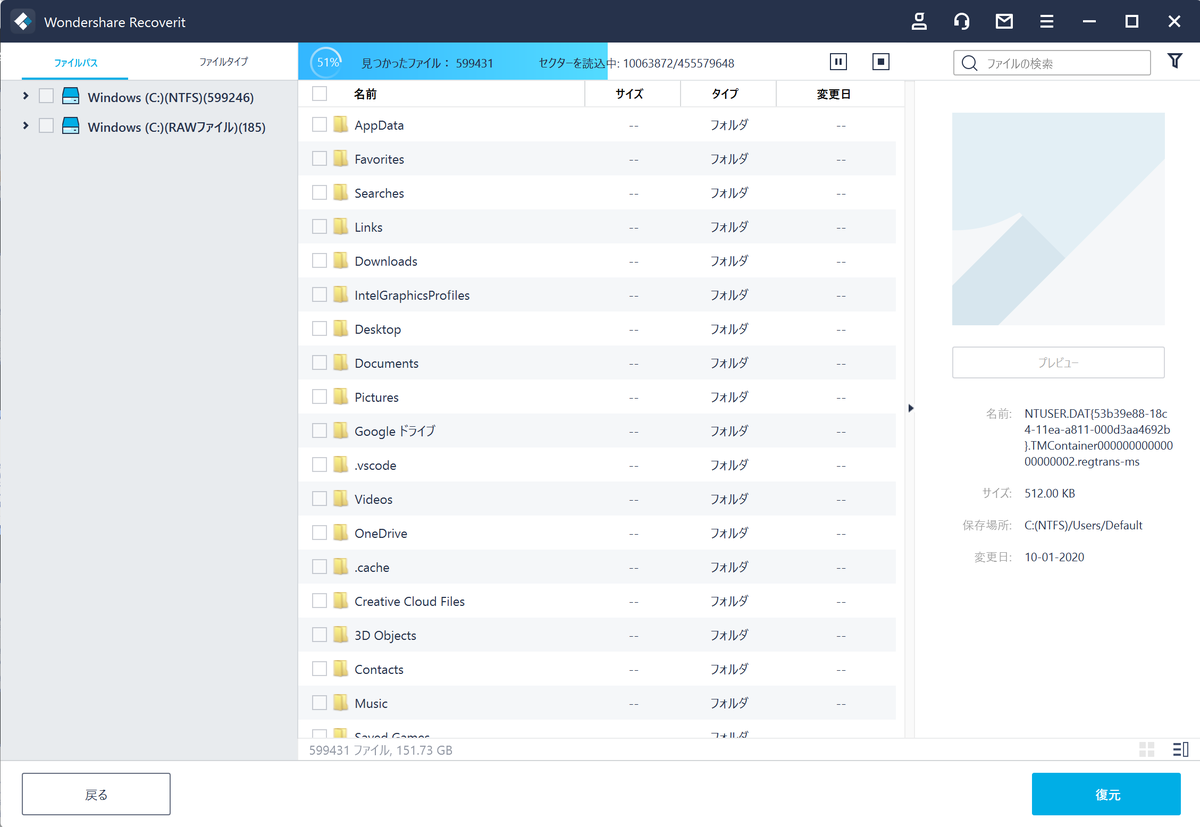Click the Links folder icon
Viewport: 1200px width, 827px height.
click(340, 227)
